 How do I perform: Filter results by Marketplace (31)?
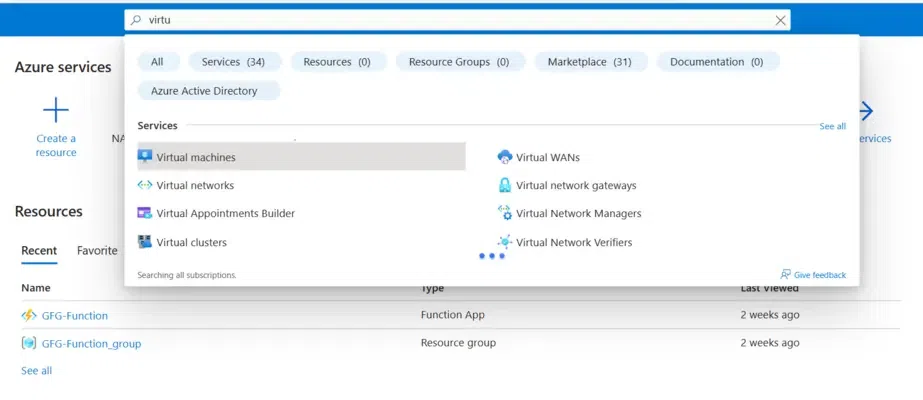(x=590, y=62)
